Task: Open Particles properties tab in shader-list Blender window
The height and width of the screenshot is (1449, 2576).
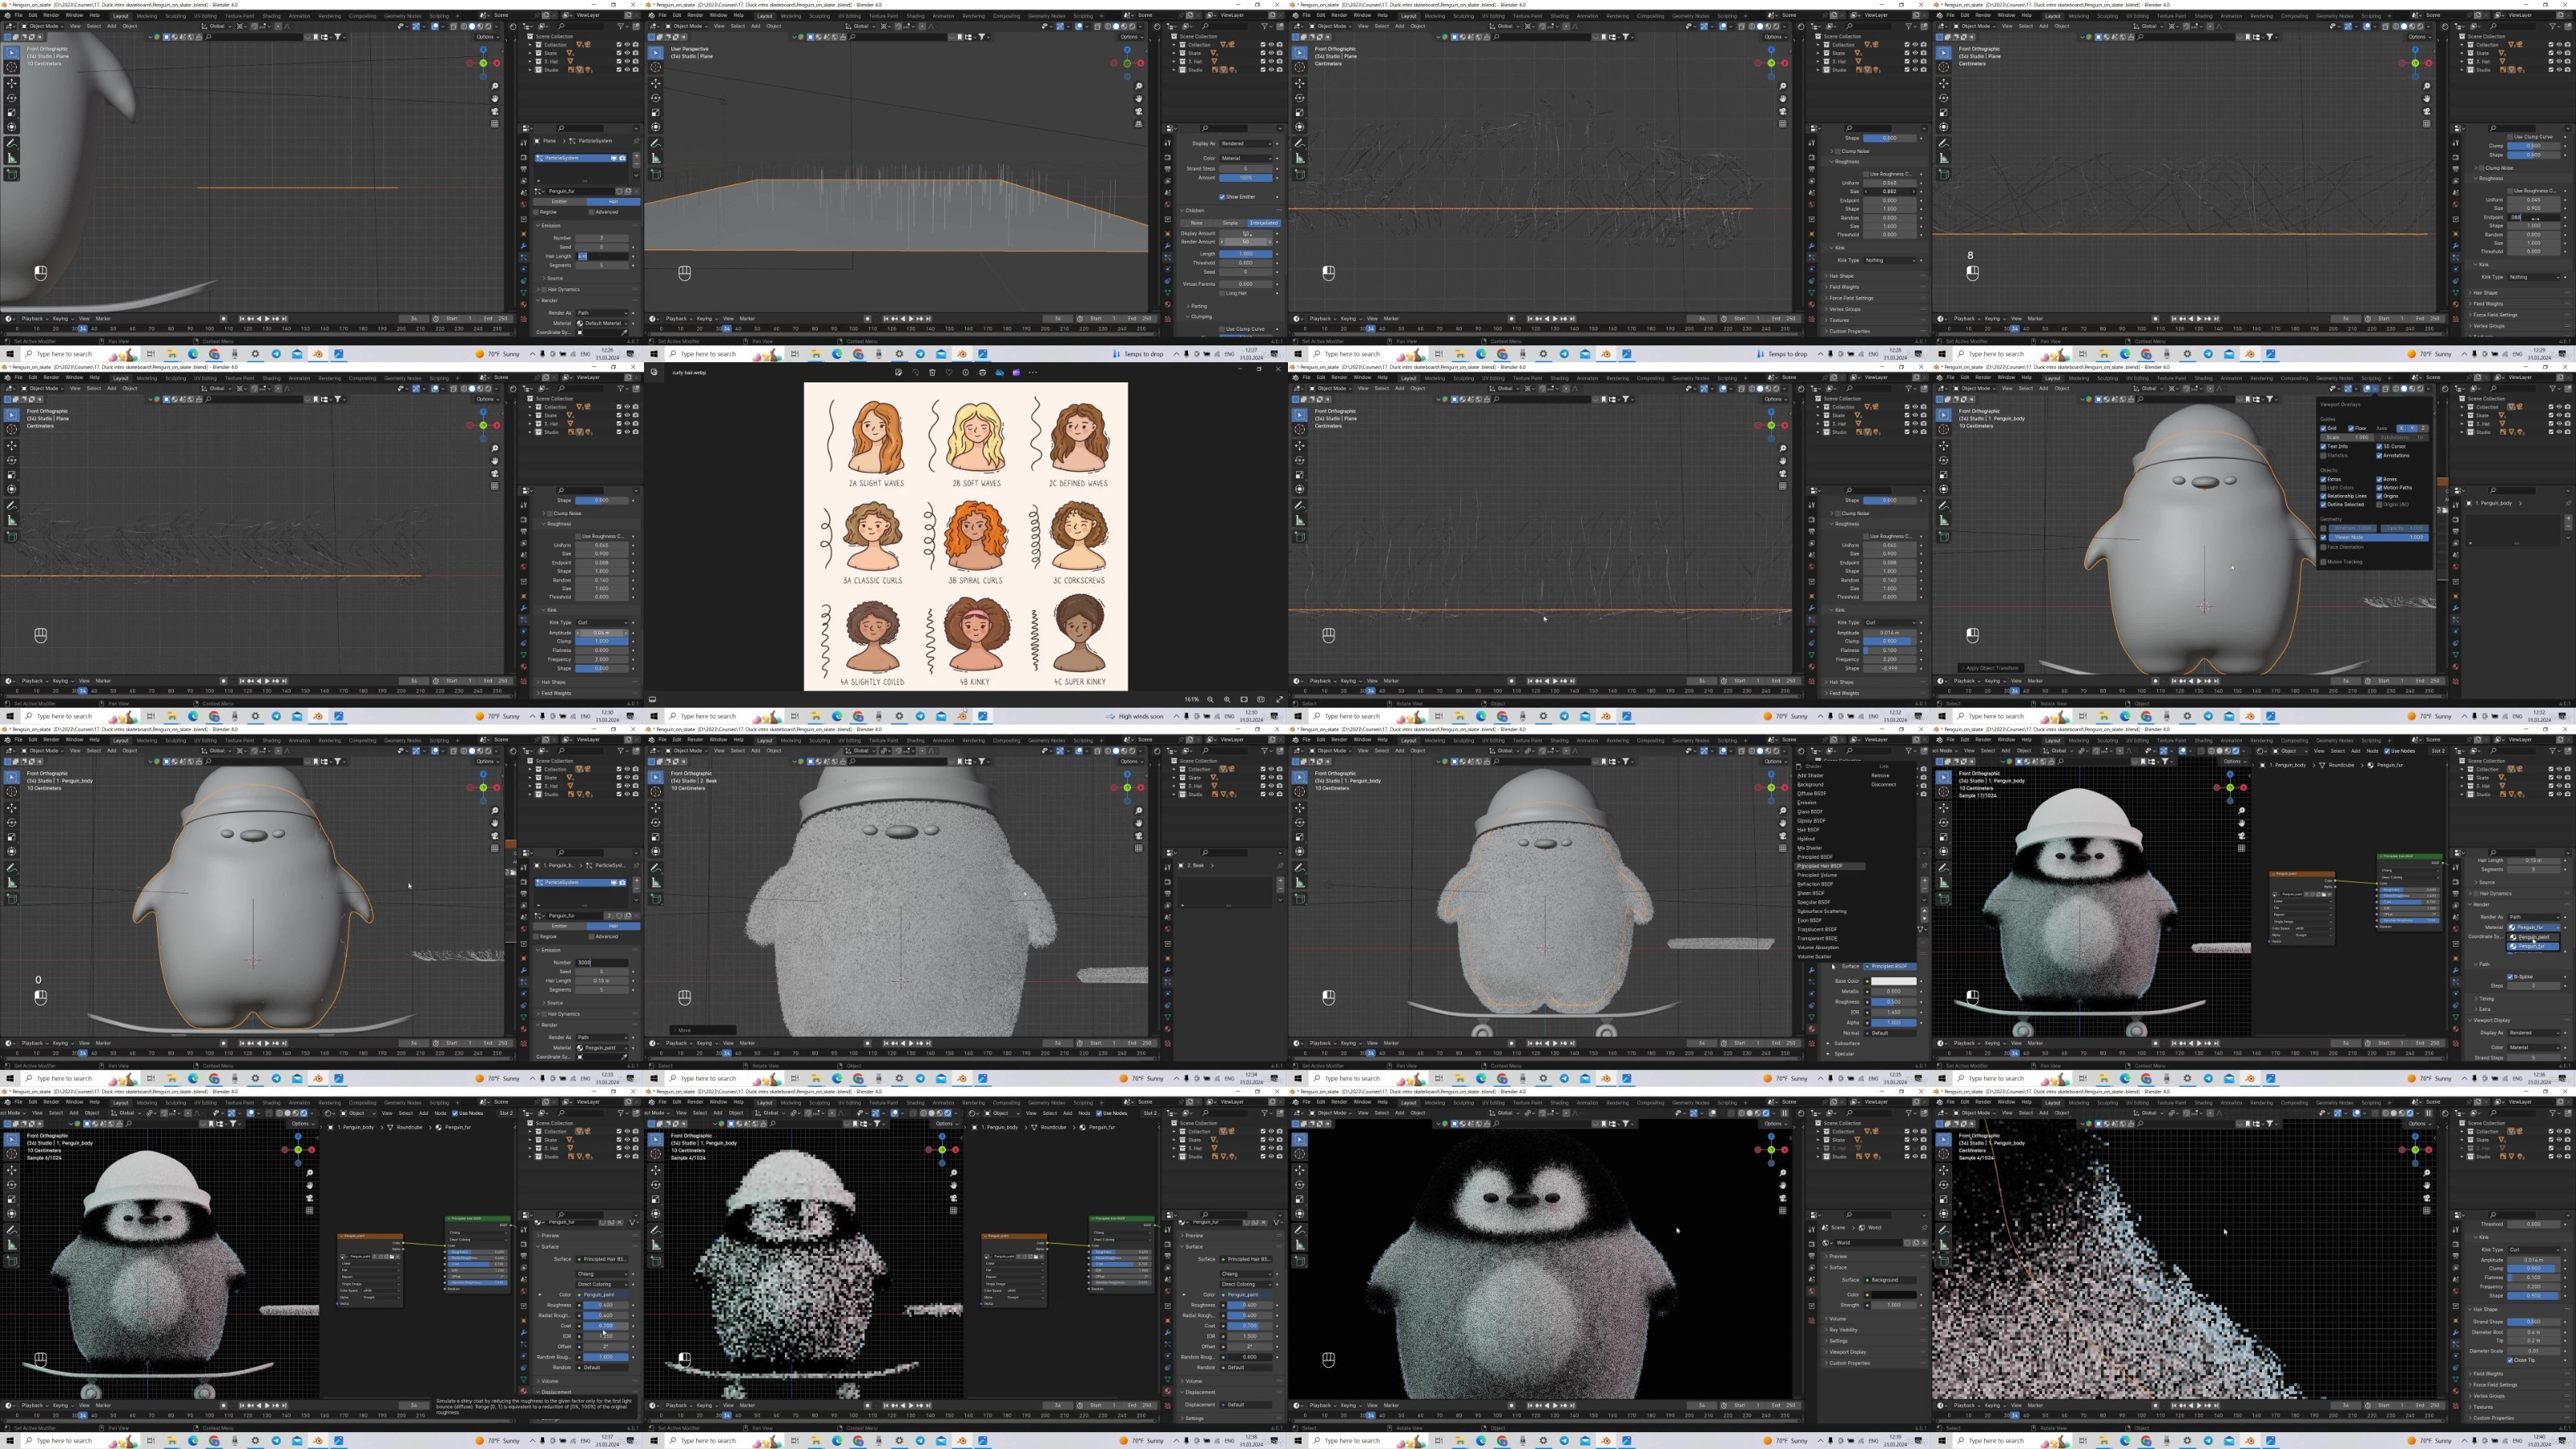Action: (x=1812, y=981)
